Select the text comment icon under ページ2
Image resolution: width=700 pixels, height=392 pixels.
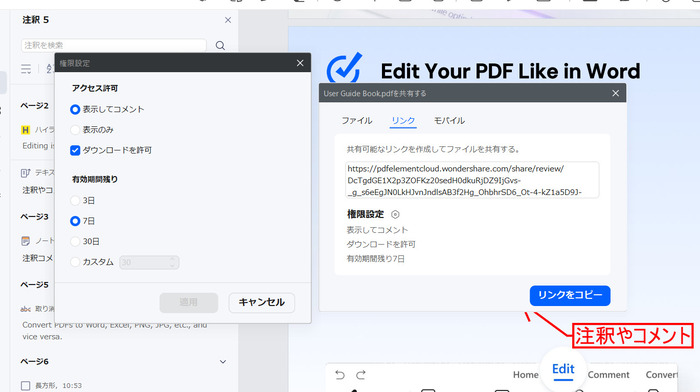(25, 173)
